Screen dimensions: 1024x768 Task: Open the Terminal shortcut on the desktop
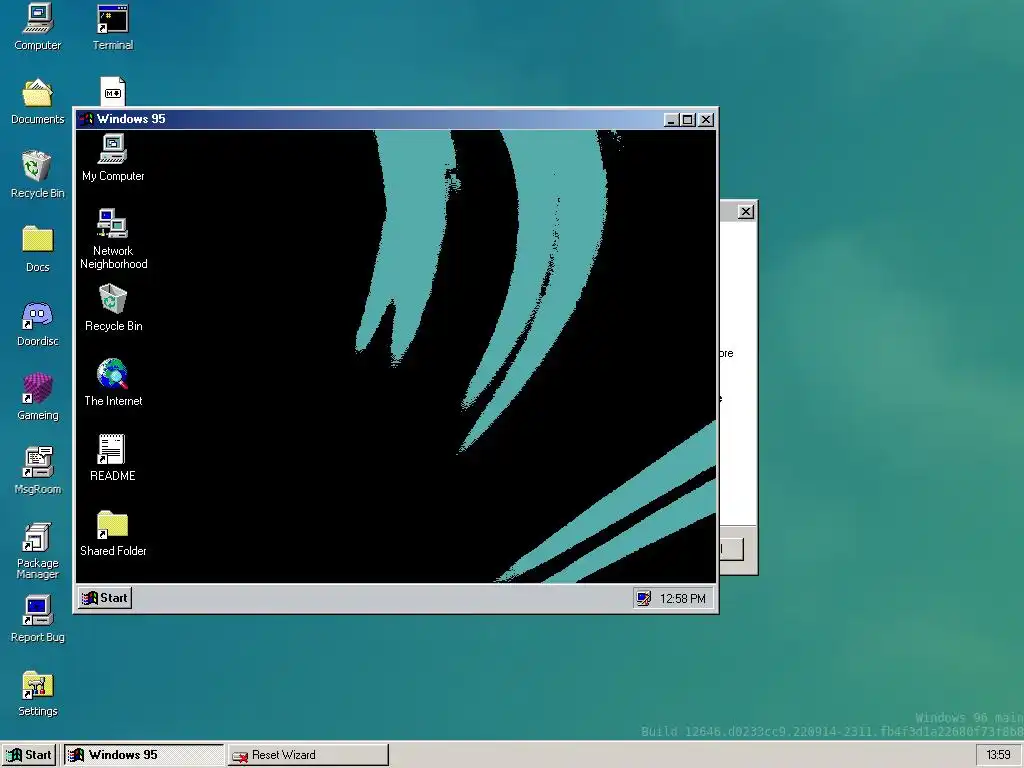point(112,26)
